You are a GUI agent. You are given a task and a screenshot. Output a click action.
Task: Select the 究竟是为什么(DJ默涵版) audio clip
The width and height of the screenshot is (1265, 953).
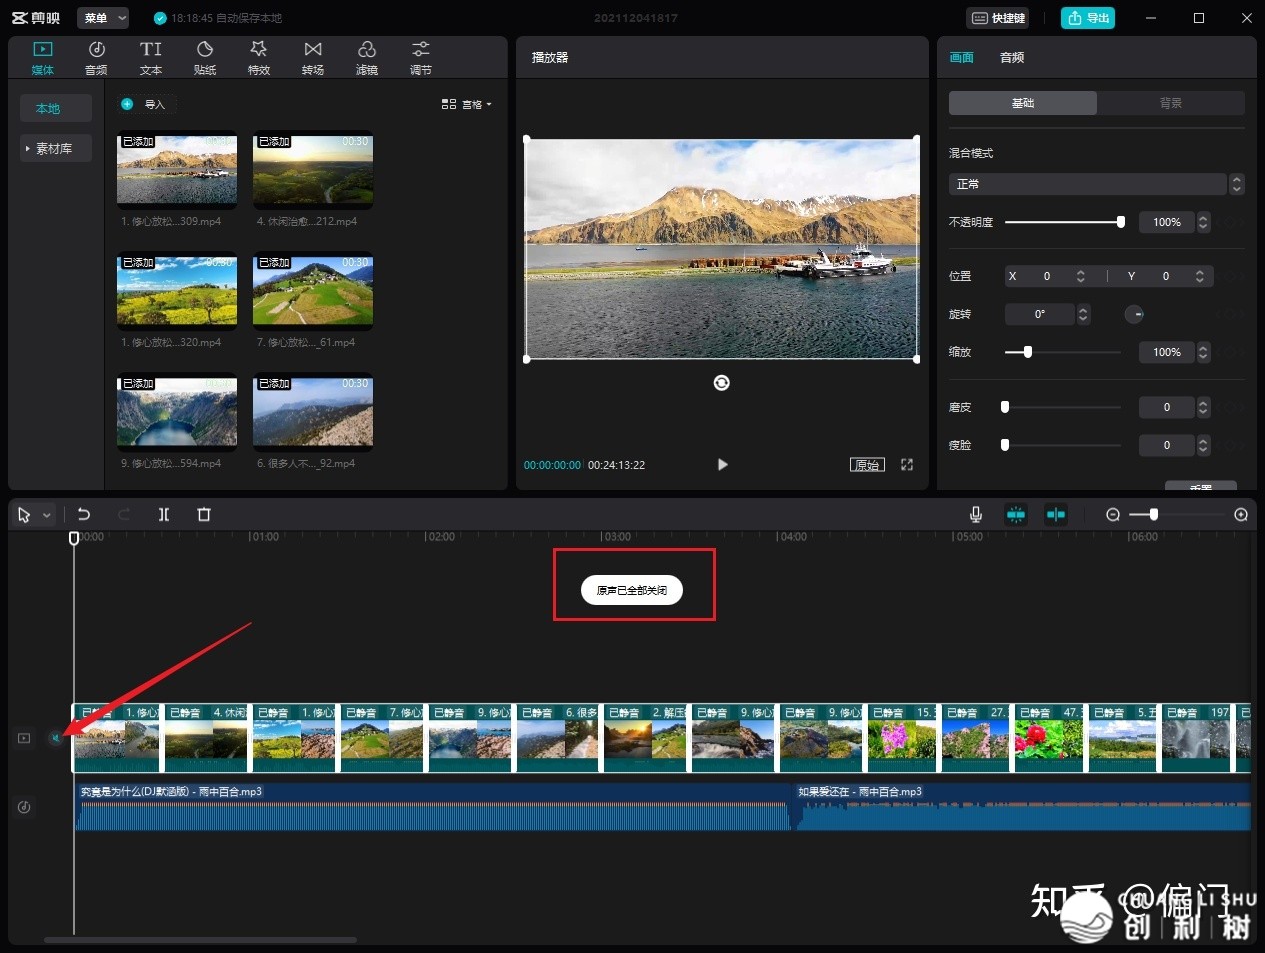433,806
